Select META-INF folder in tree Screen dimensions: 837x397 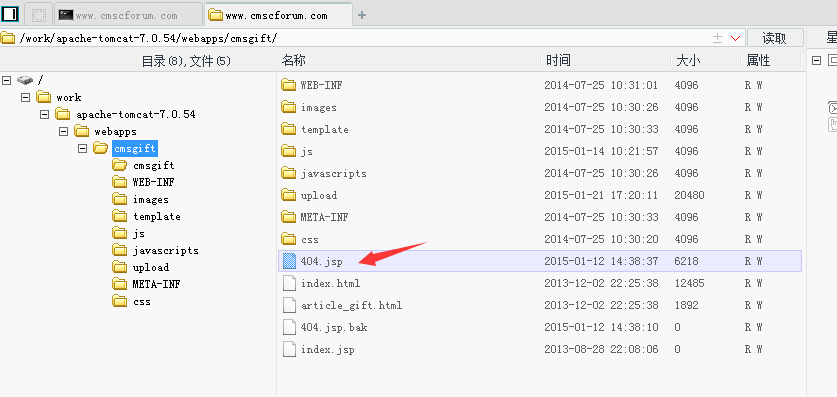pos(156,284)
